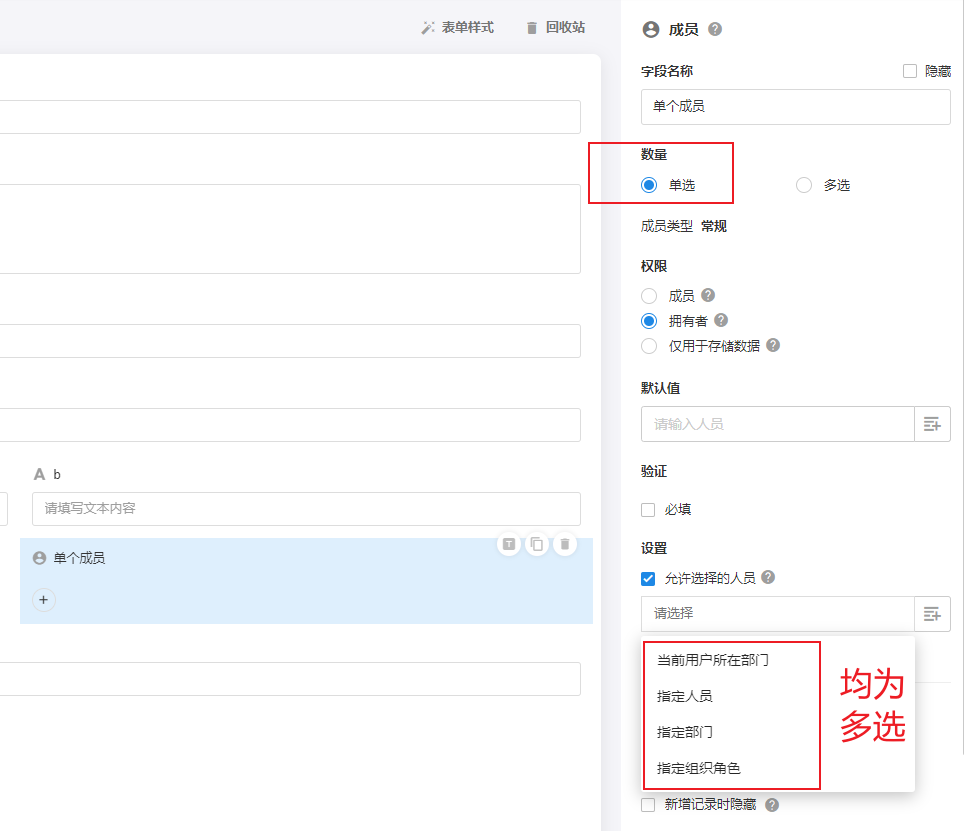Screen dimensions: 964x831
Task: Click the member avatar icon in panel header
Action: [650, 29]
